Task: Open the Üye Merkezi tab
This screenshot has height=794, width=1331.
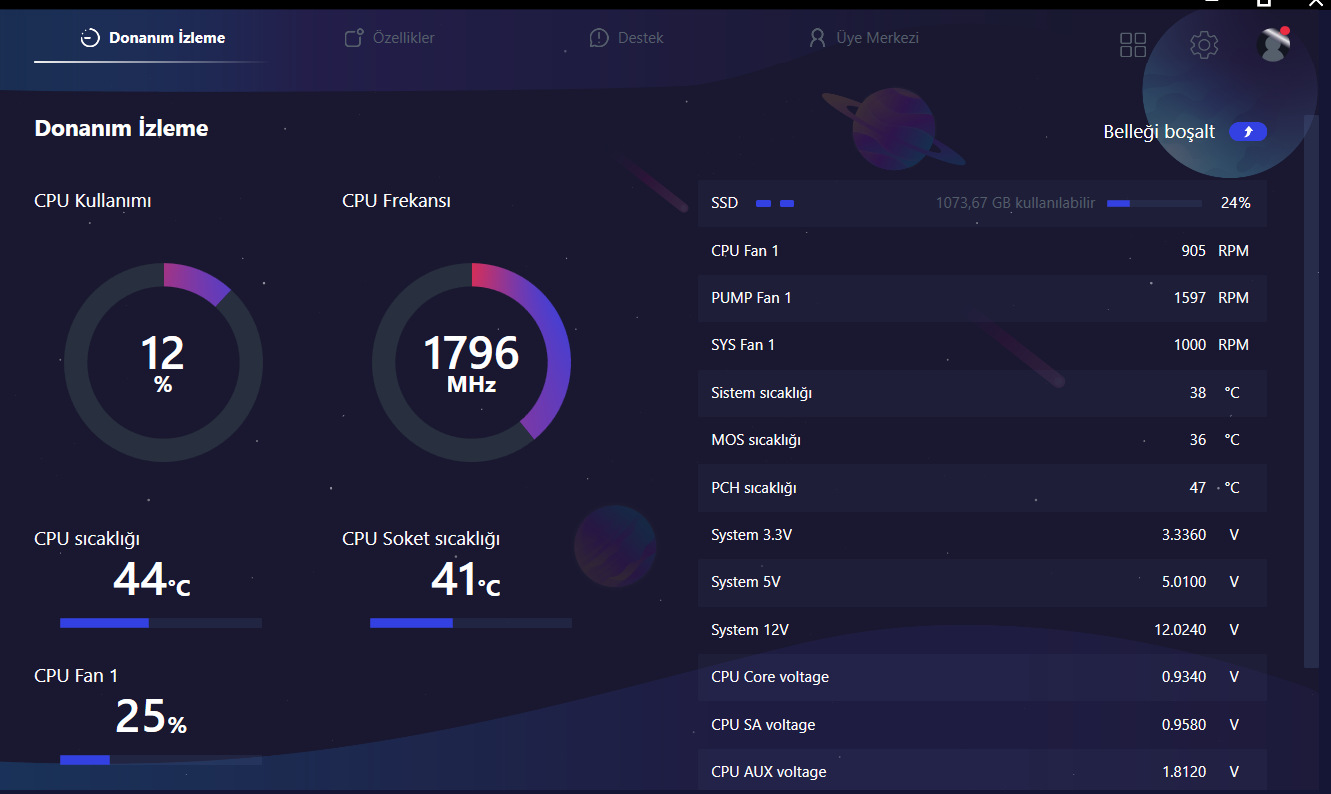Action: [x=863, y=38]
